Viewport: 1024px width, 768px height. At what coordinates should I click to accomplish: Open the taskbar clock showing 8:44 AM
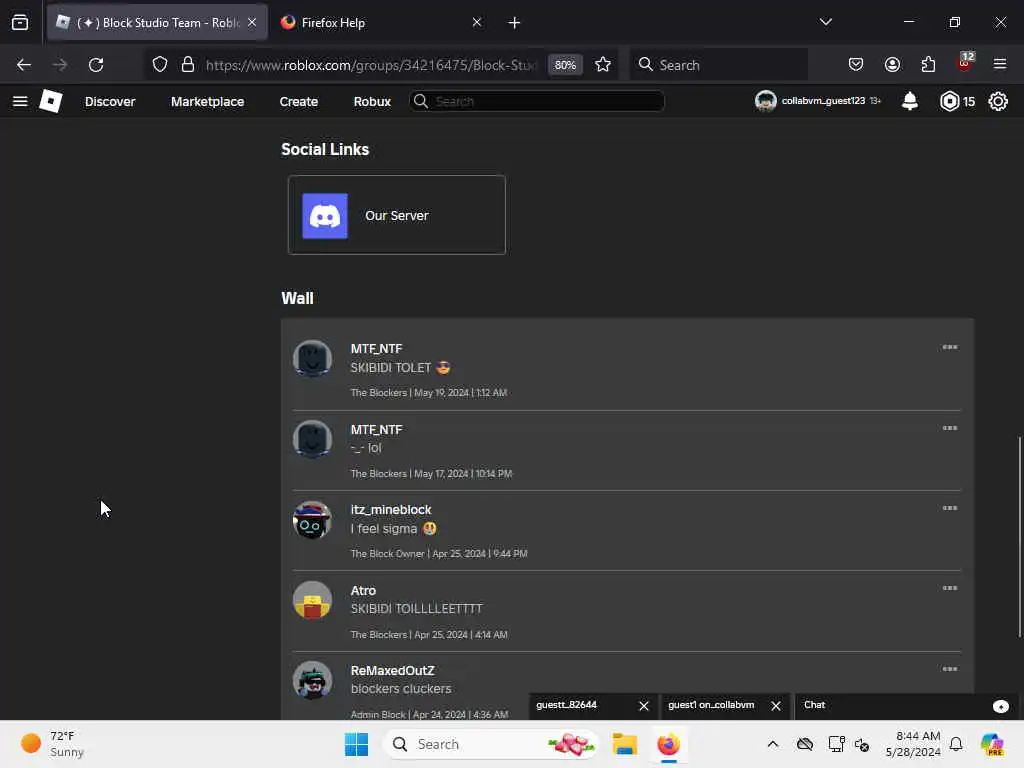tap(913, 744)
